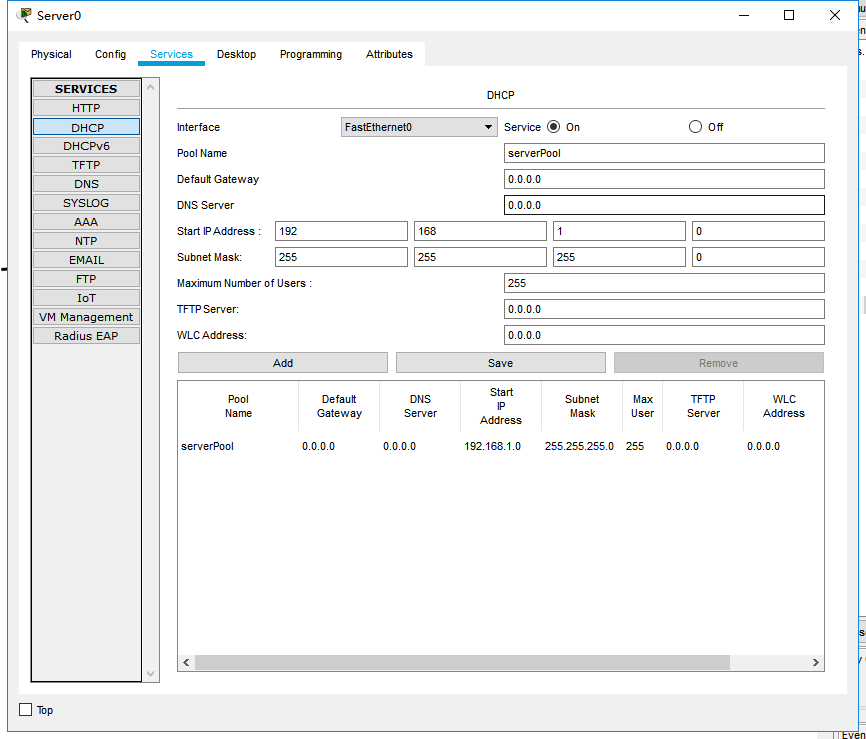866x739 pixels.
Task: Switch to the Config tab
Action: click(110, 54)
